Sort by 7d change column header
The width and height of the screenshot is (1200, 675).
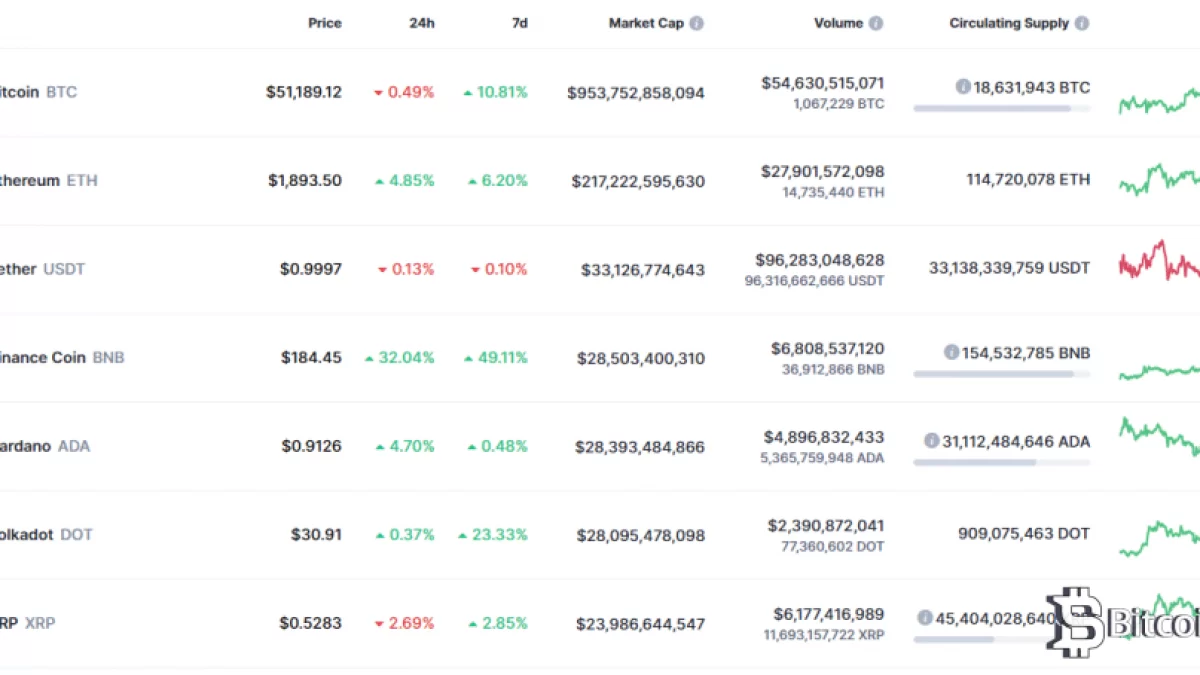coord(519,23)
